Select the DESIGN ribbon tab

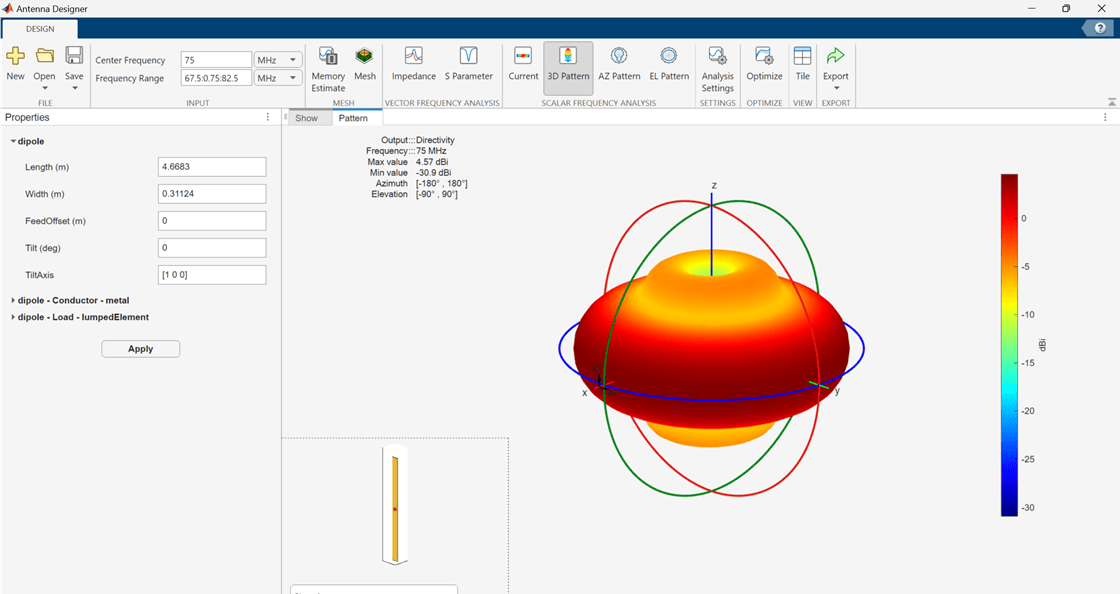40,29
